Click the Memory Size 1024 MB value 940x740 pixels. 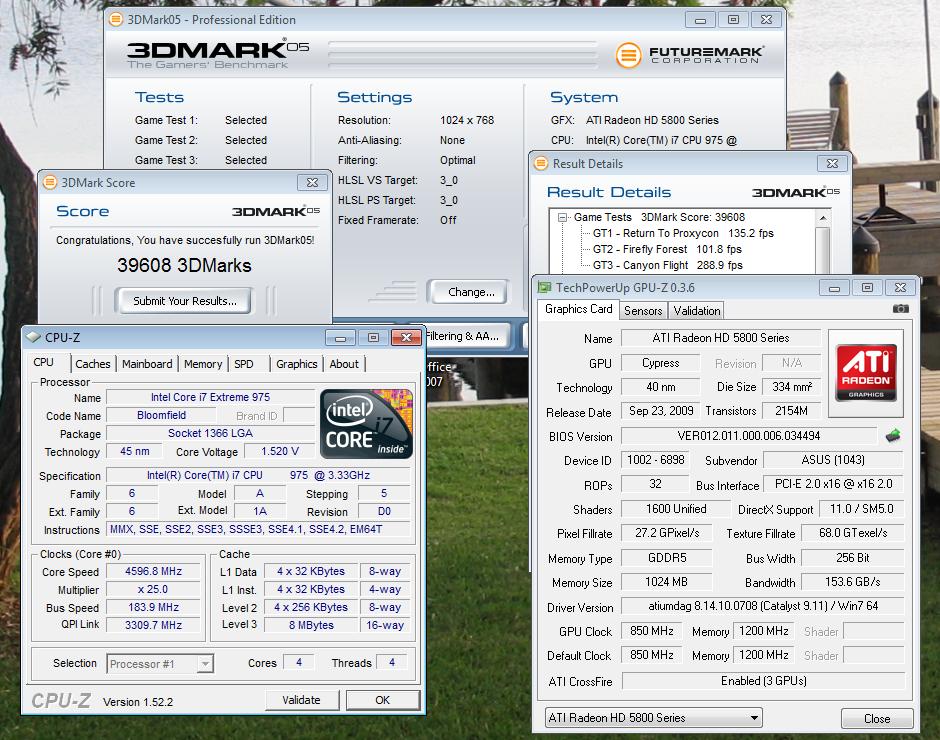pos(666,582)
